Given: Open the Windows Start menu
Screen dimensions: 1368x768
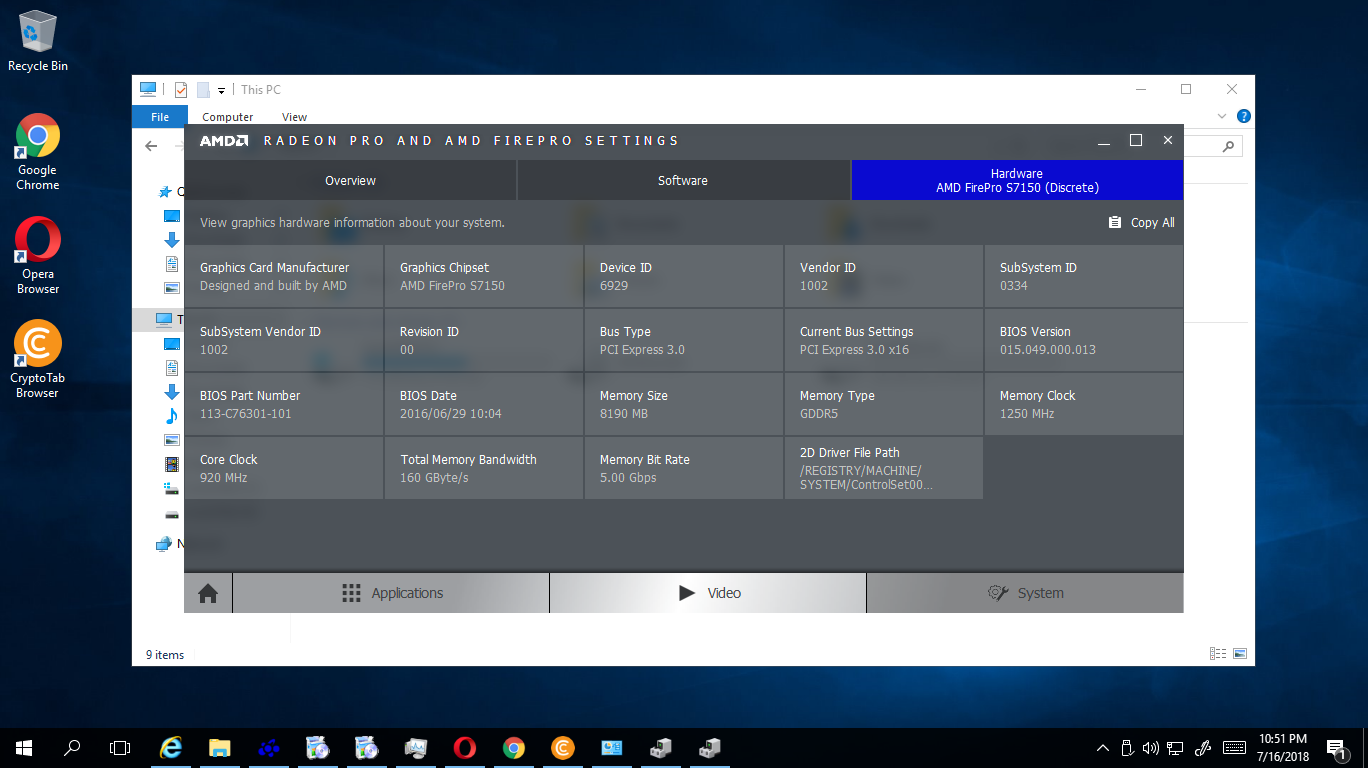Looking at the screenshot, I should click(x=24, y=748).
